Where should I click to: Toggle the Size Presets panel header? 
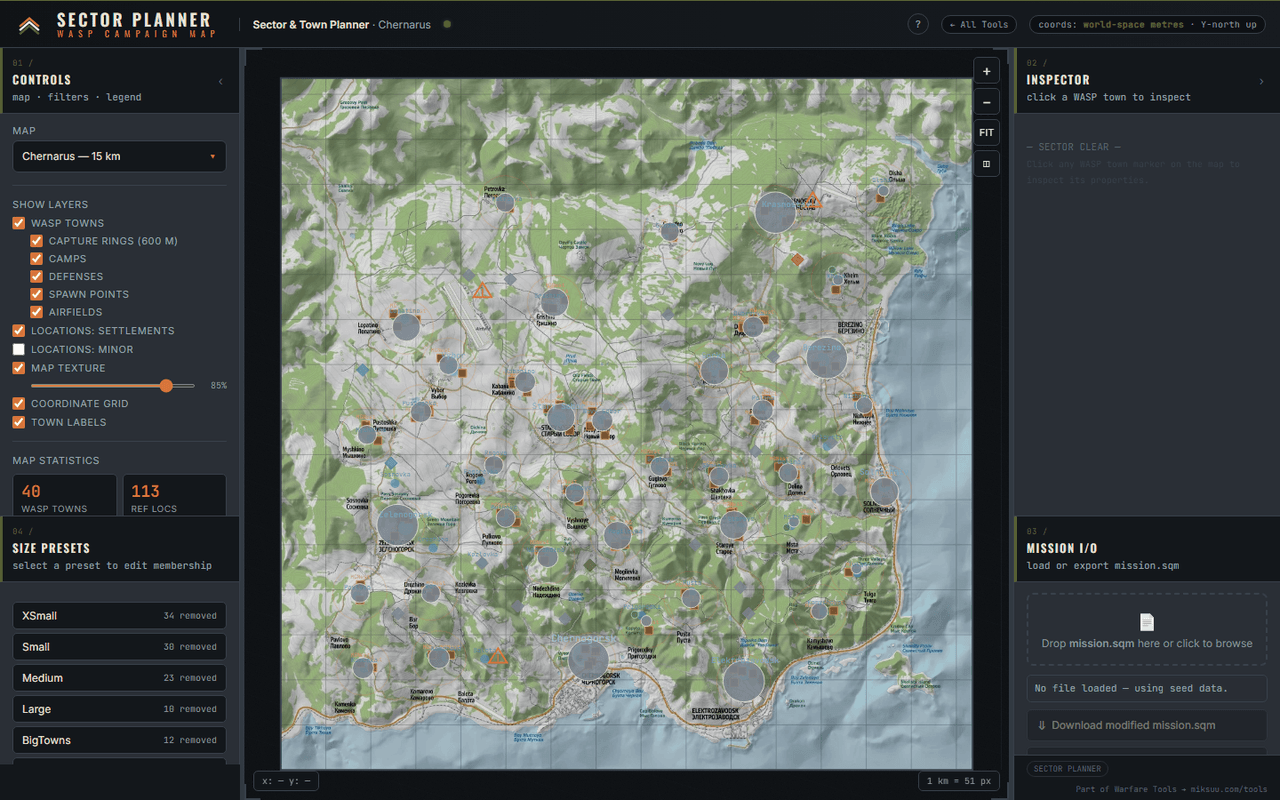[x=120, y=549]
